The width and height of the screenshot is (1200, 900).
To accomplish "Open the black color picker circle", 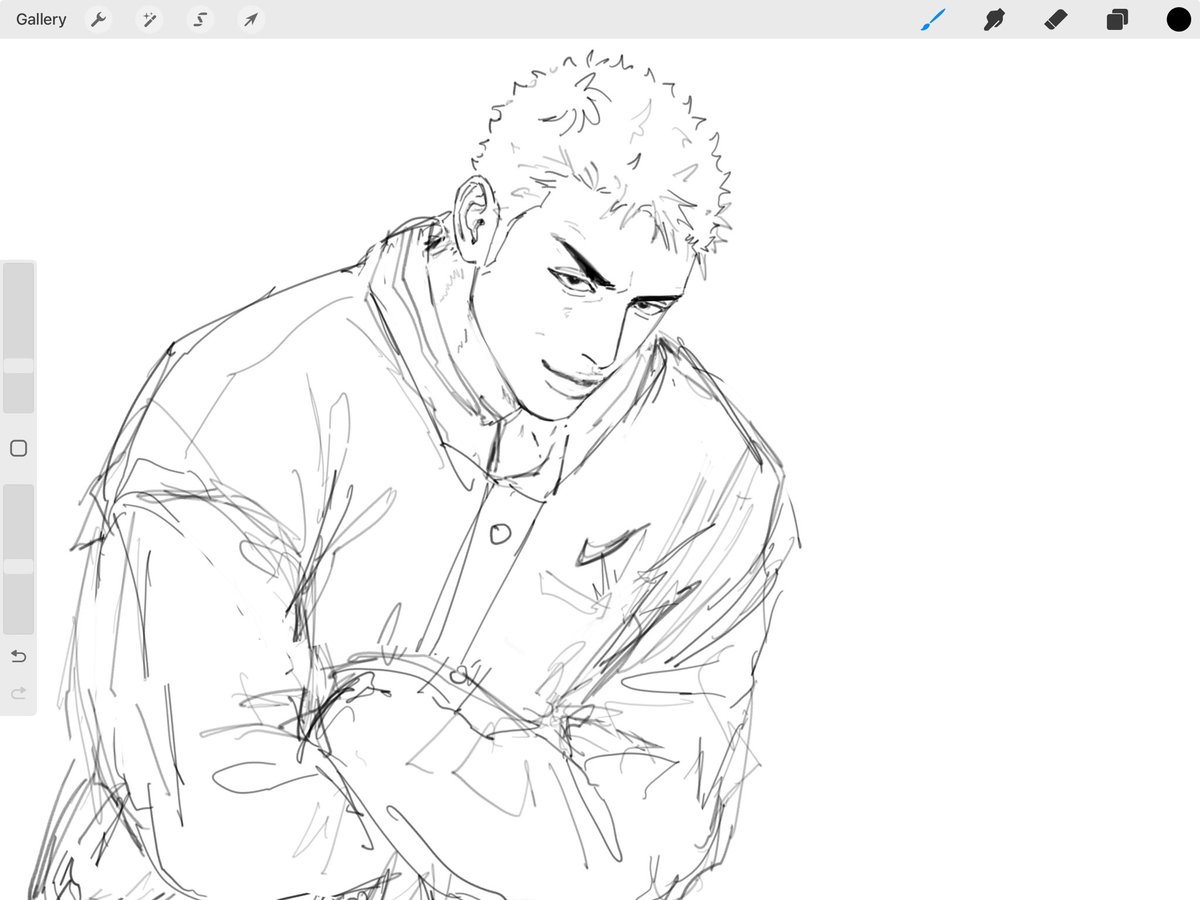I will (x=1178, y=19).
